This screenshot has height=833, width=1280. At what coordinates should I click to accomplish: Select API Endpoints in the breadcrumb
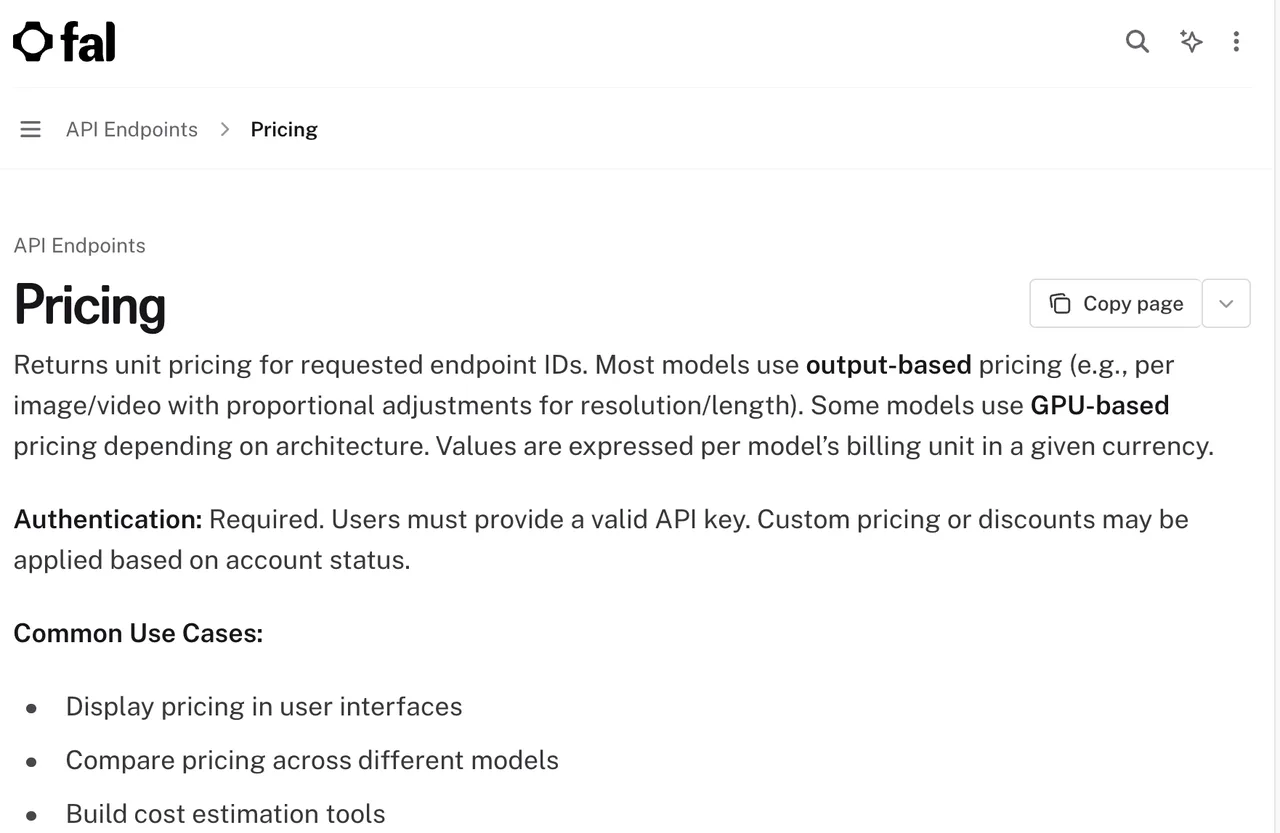(132, 129)
